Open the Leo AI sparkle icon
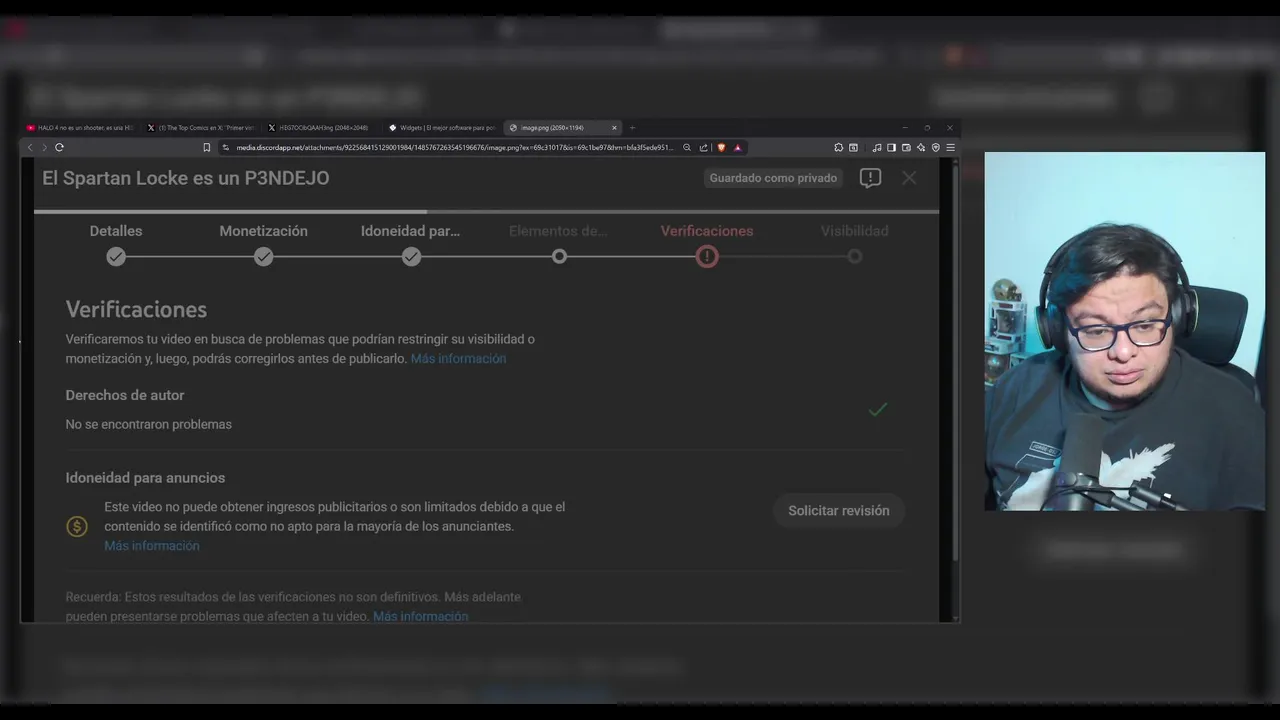The height and width of the screenshot is (720, 1280). pyautogui.click(x=921, y=147)
